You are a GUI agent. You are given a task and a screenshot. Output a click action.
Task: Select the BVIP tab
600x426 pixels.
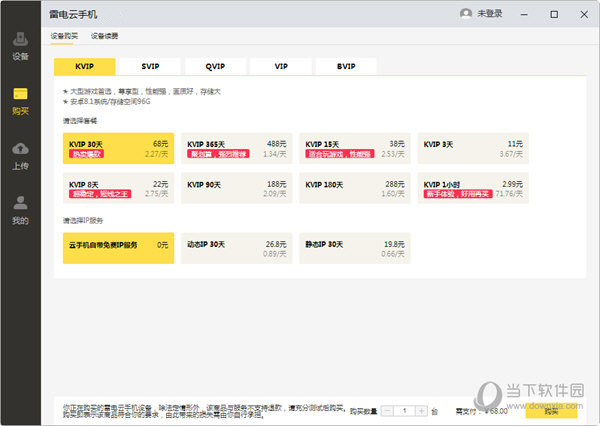[346, 66]
